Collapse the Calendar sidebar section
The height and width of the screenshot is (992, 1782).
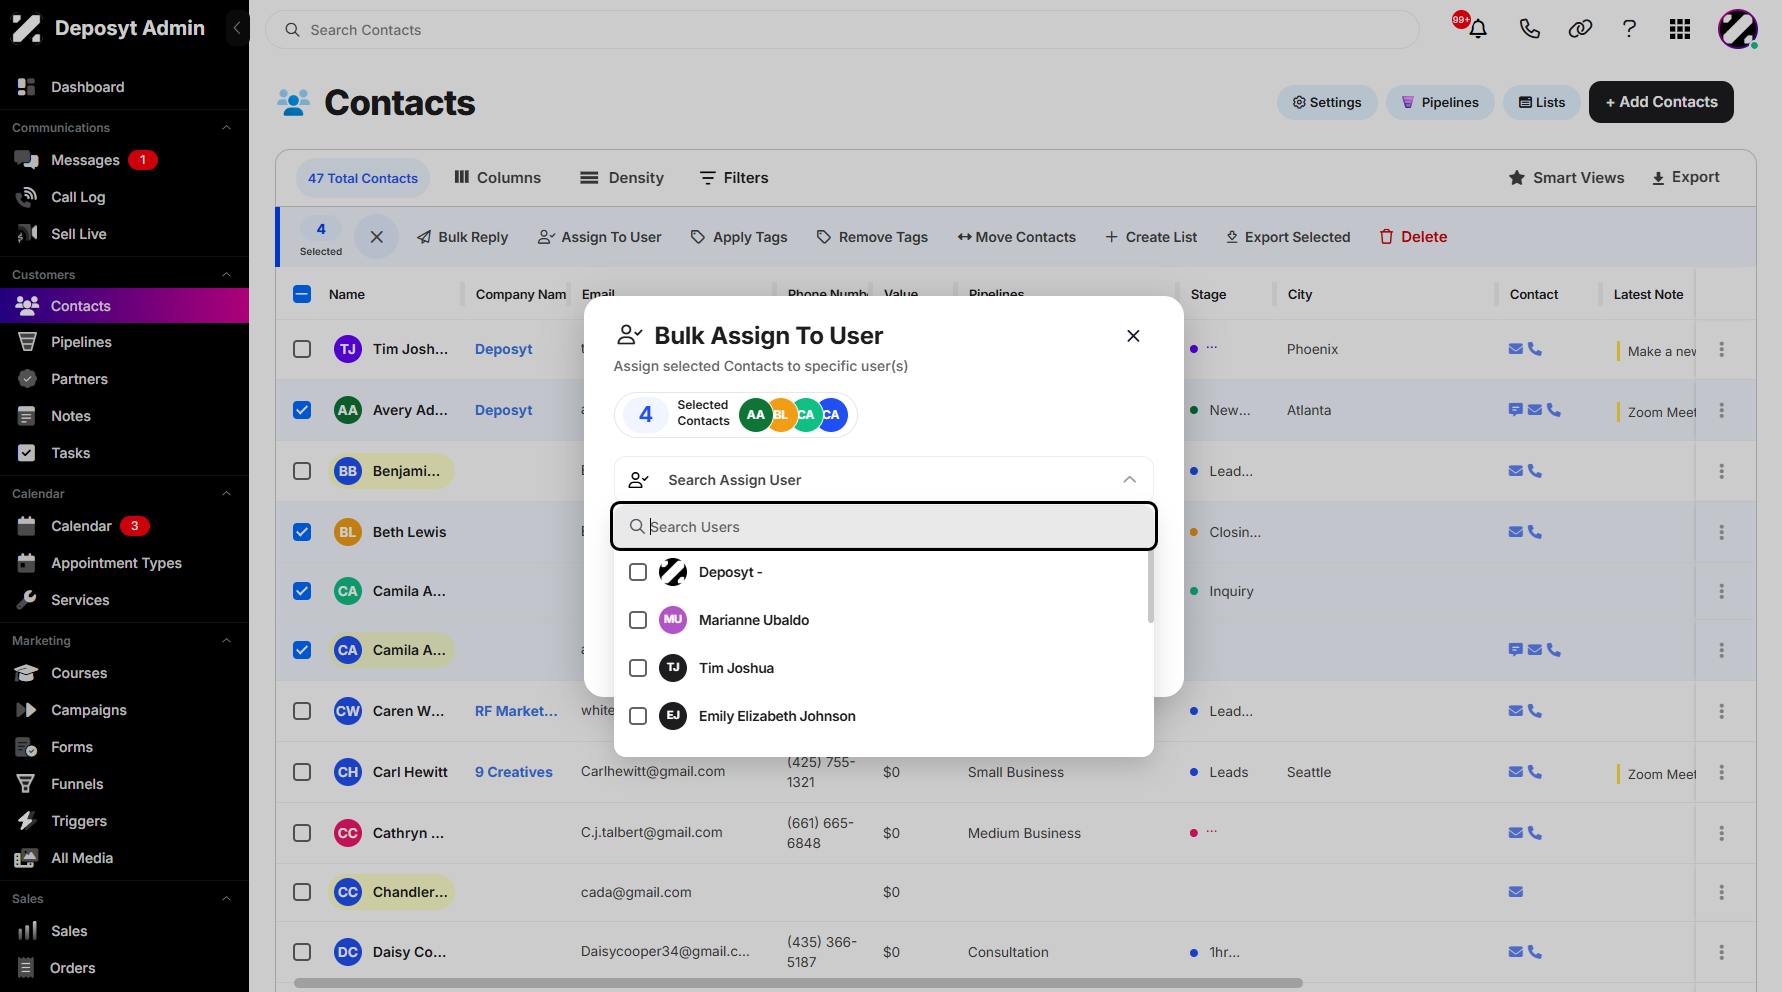point(226,494)
